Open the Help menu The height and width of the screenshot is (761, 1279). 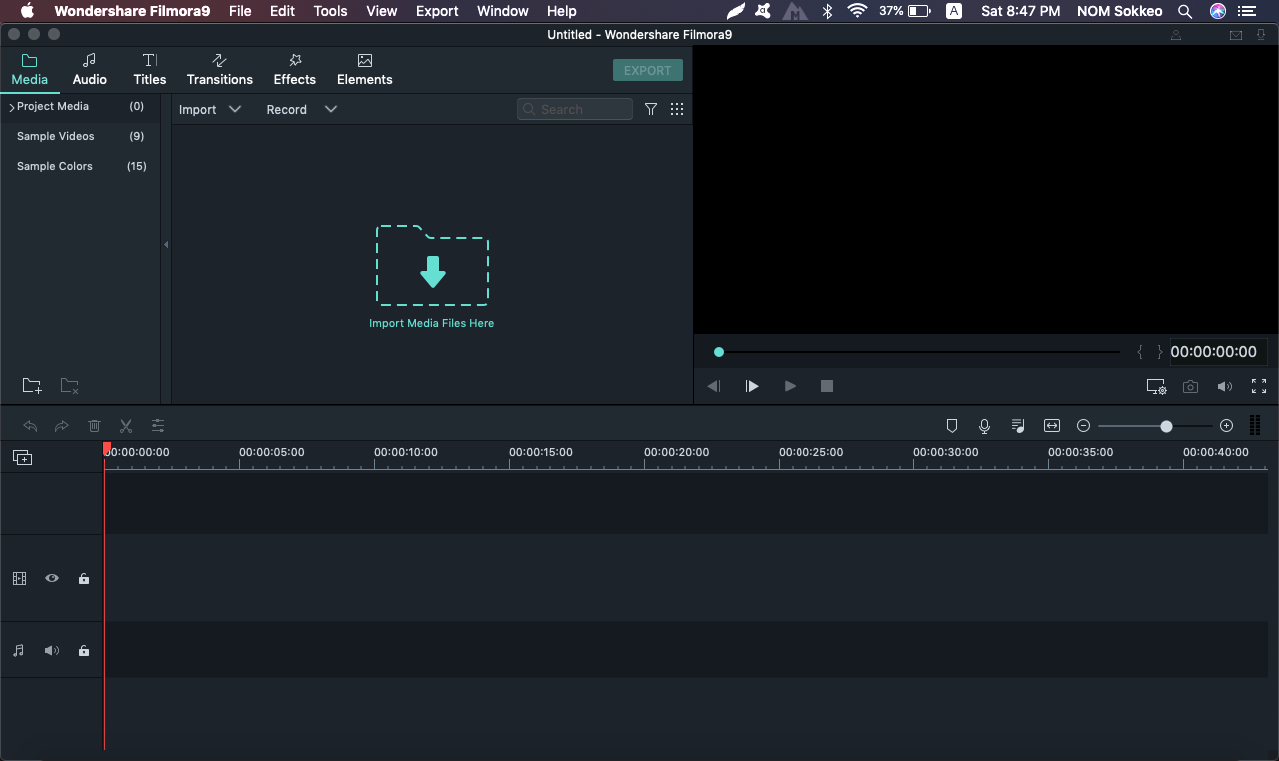pyautogui.click(x=562, y=11)
